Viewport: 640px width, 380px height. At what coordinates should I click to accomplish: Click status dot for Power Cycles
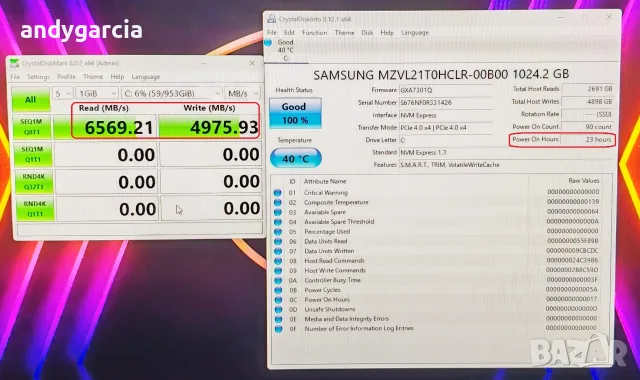click(x=278, y=290)
